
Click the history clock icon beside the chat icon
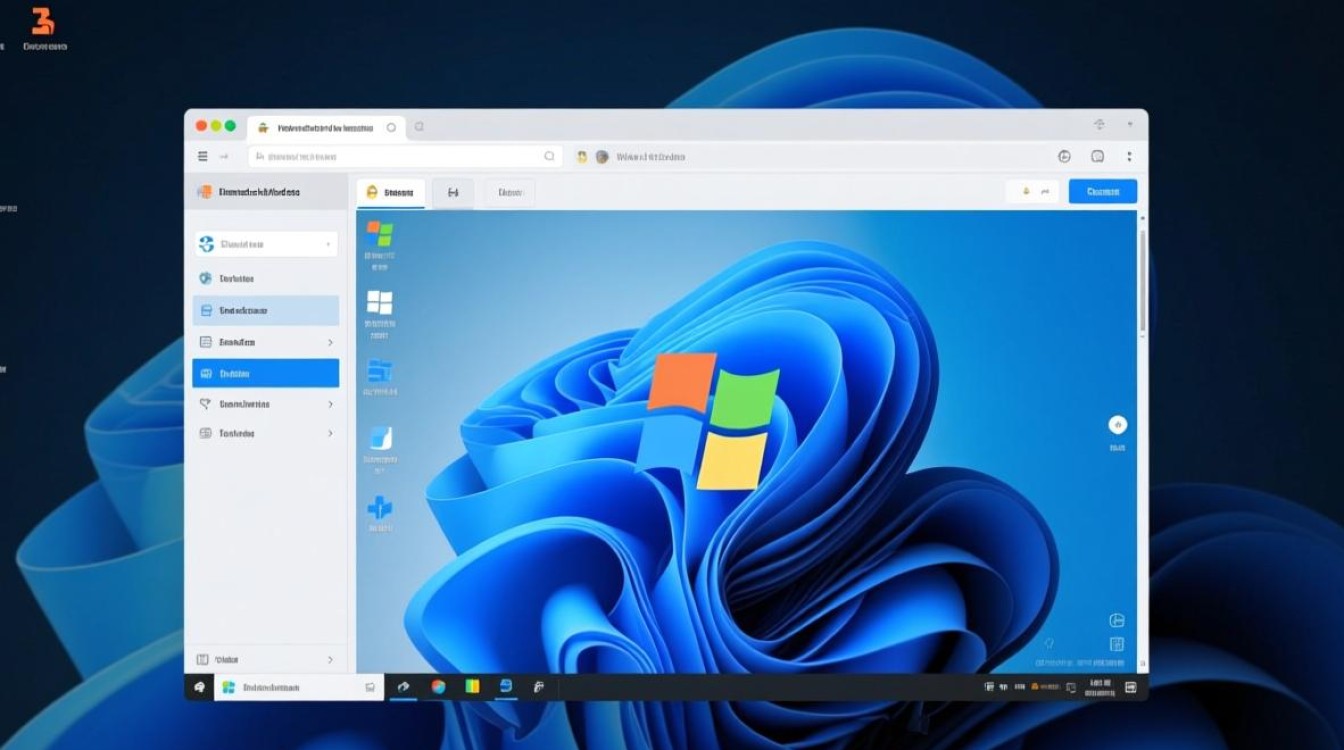tap(1065, 156)
